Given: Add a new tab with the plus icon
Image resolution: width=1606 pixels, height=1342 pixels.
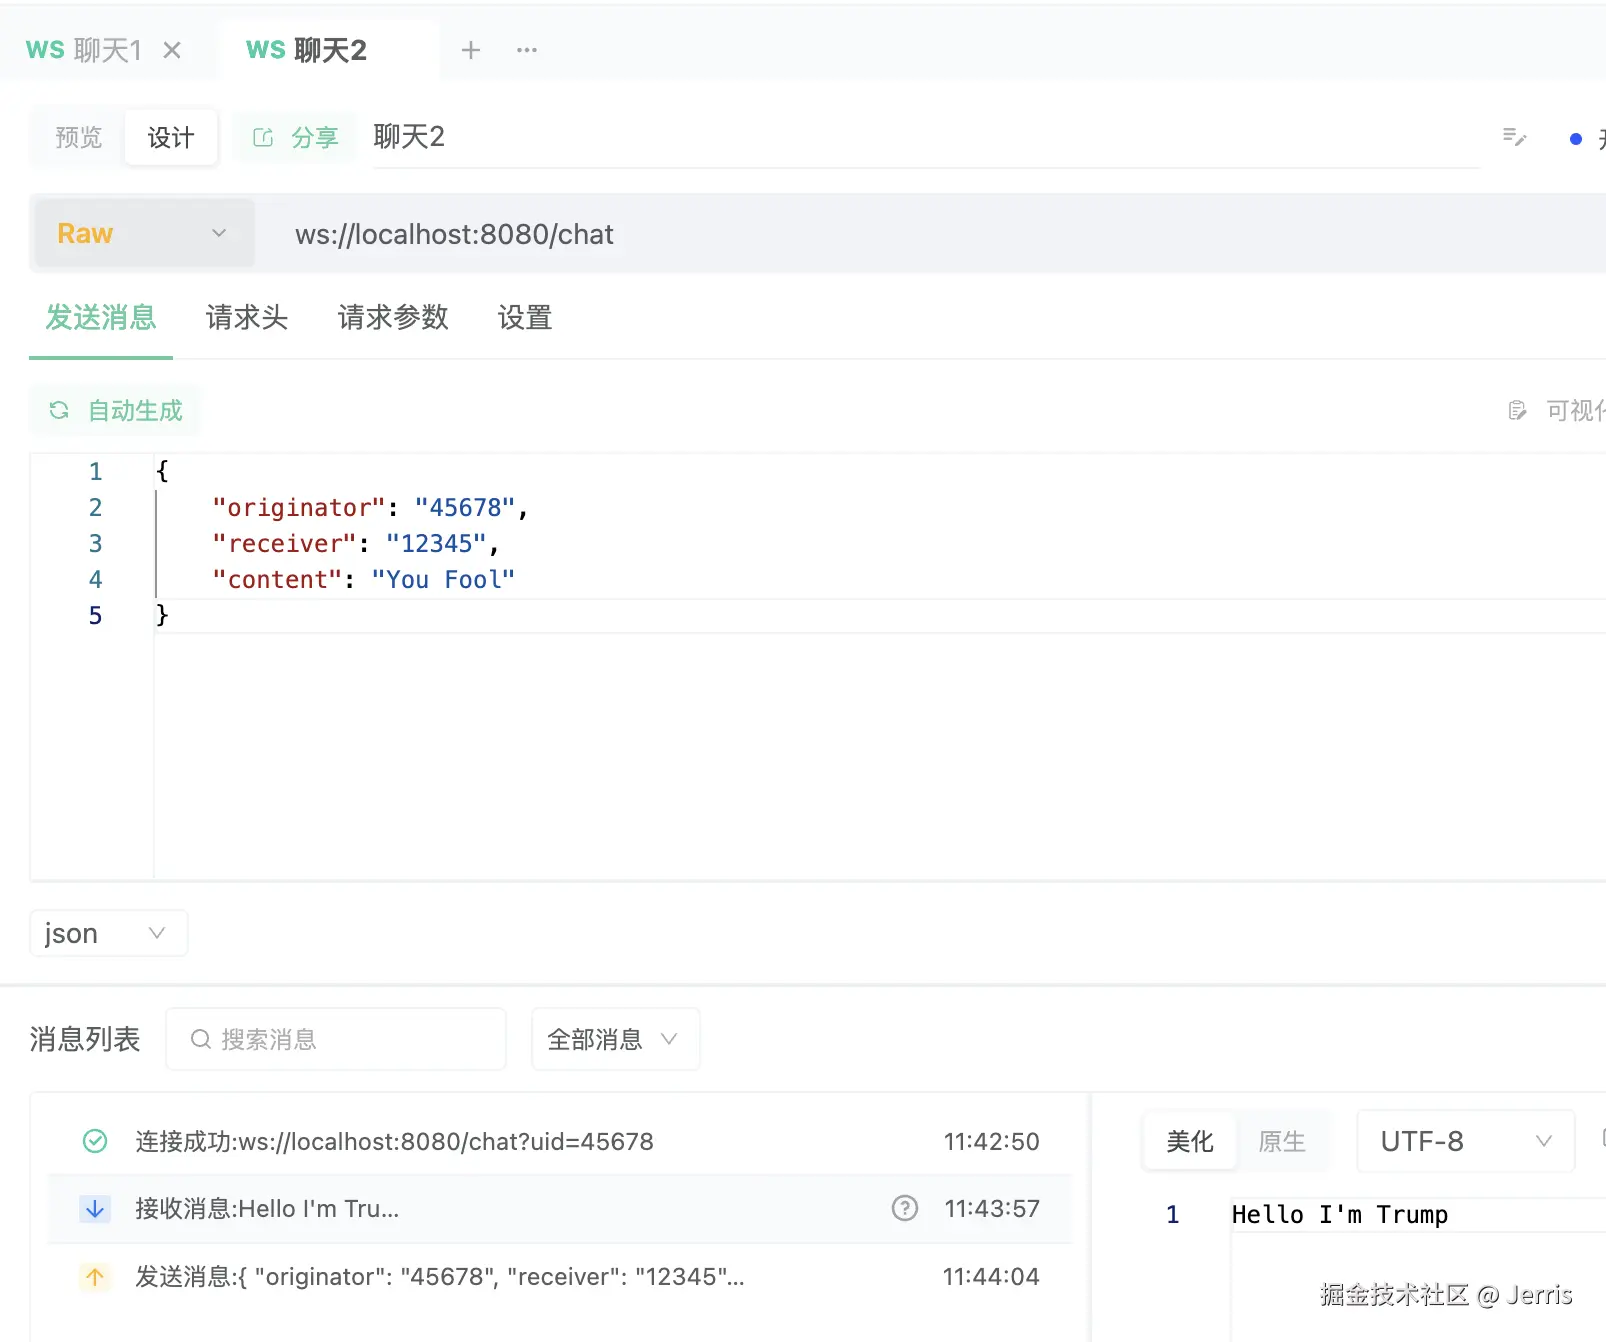Looking at the screenshot, I should [471, 50].
